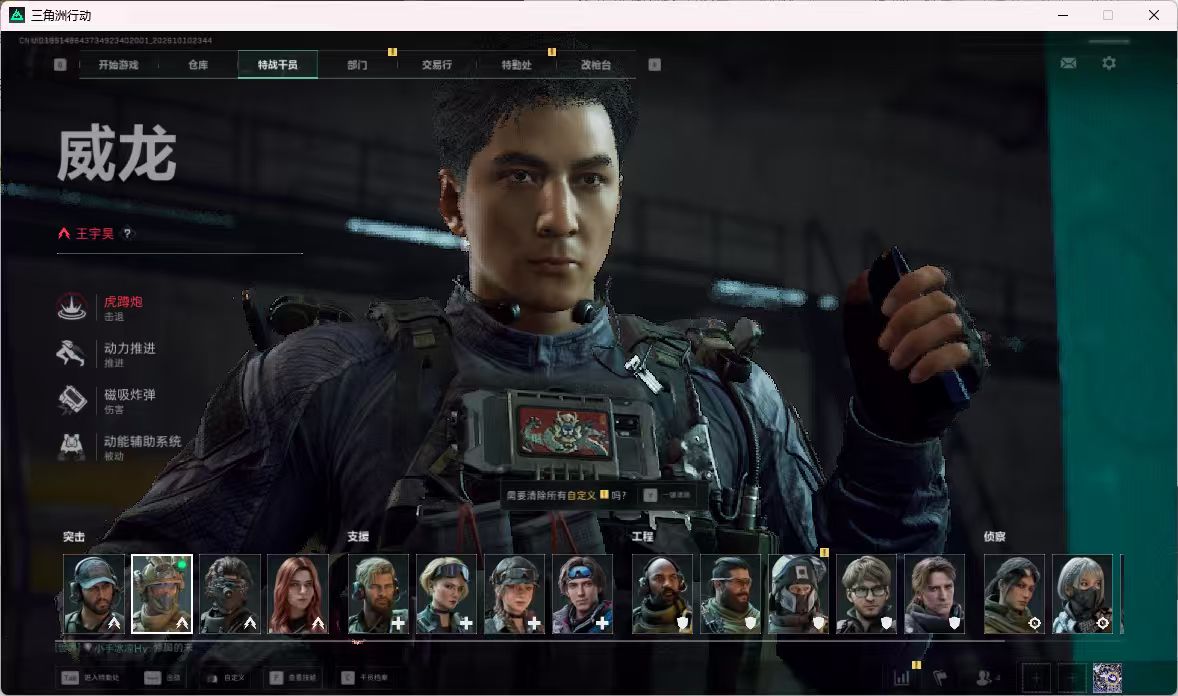
Task: Open the 开始游戏 tab
Action: (x=119, y=65)
